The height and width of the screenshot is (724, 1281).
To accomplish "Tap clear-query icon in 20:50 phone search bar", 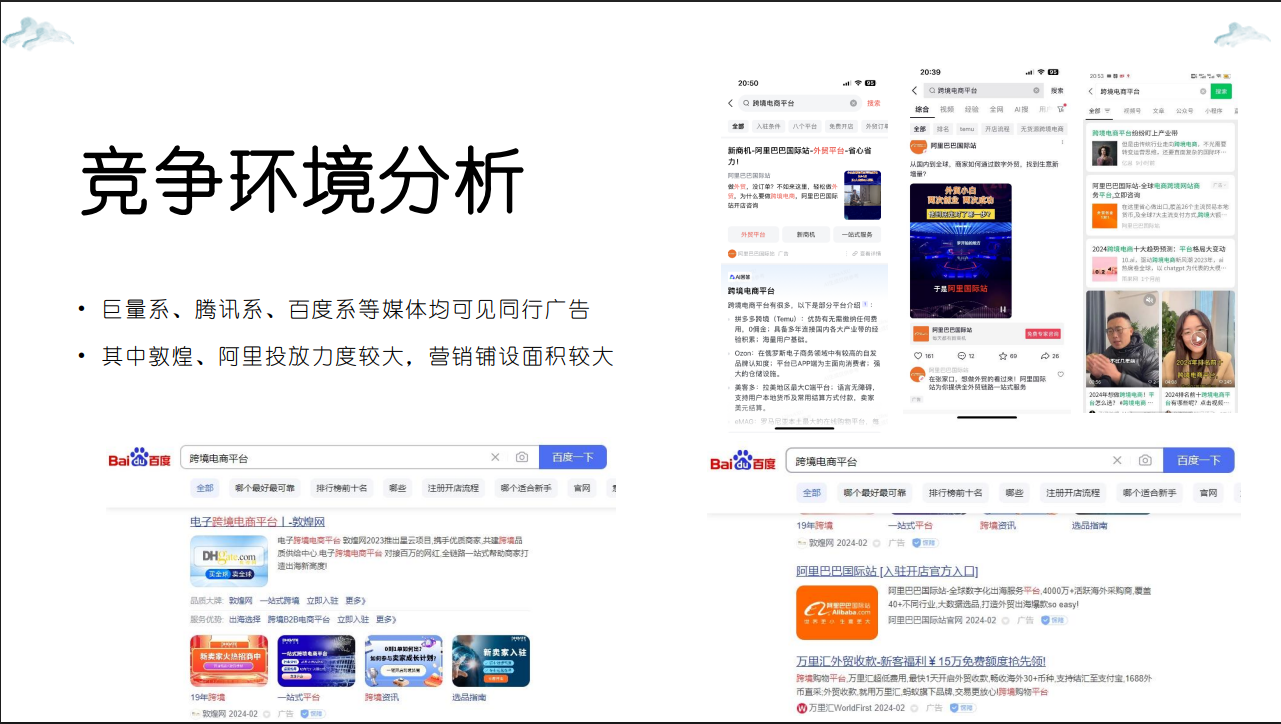I will tap(853, 103).
